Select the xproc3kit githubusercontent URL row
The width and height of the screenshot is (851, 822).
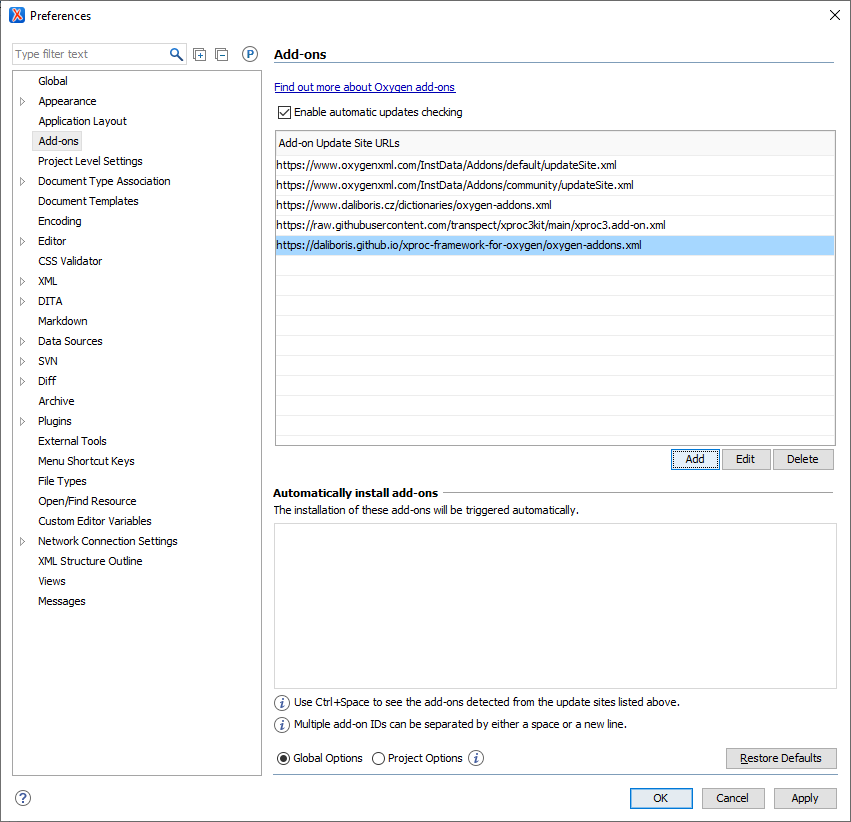[555, 225]
